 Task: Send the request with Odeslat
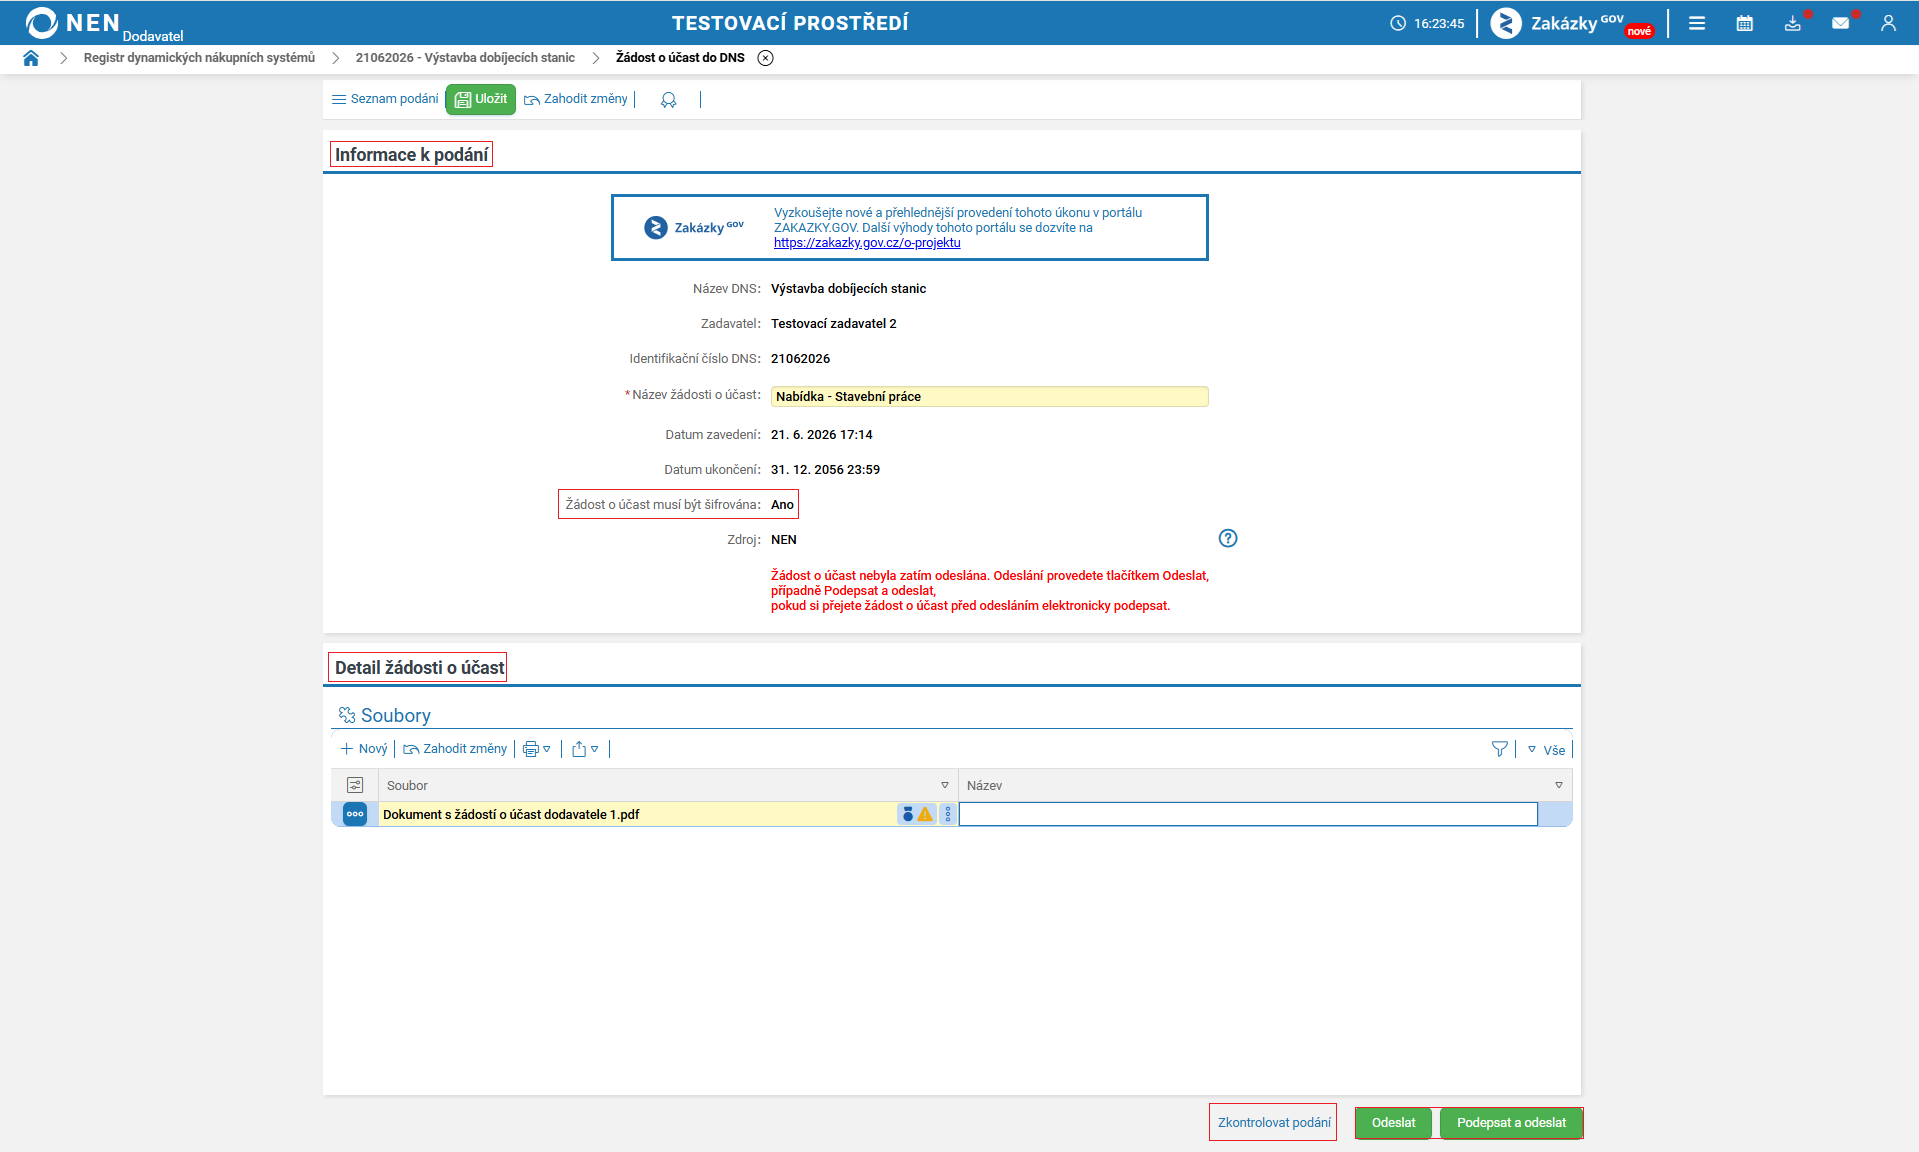[x=1393, y=1123]
